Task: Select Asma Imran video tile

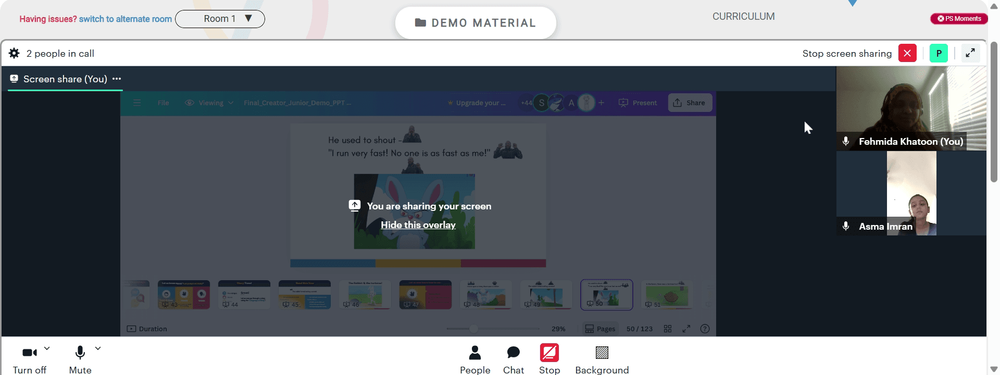Action: coord(911,193)
